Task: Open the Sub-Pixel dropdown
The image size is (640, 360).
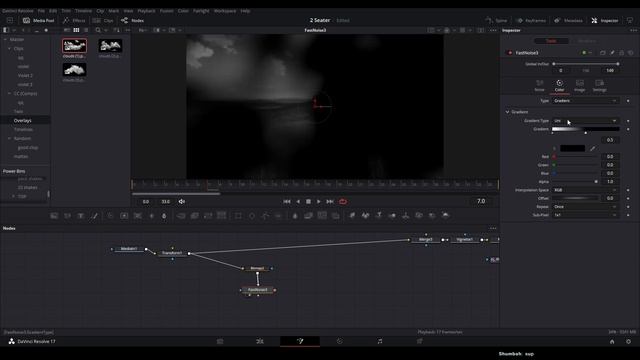Action: pos(585,215)
